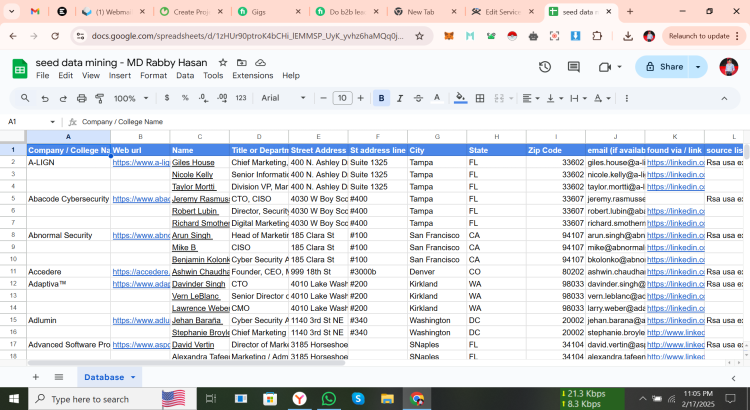The width and height of the screenshot is (750, 410).
Task: Increase decimal places icon
Action: coord(222,98)
